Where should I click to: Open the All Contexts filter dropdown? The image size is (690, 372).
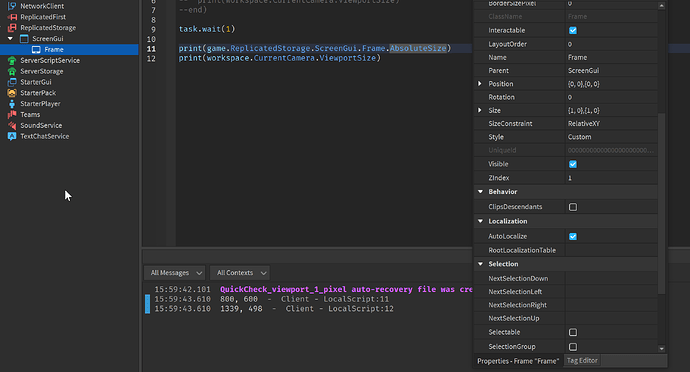(240, 273)
